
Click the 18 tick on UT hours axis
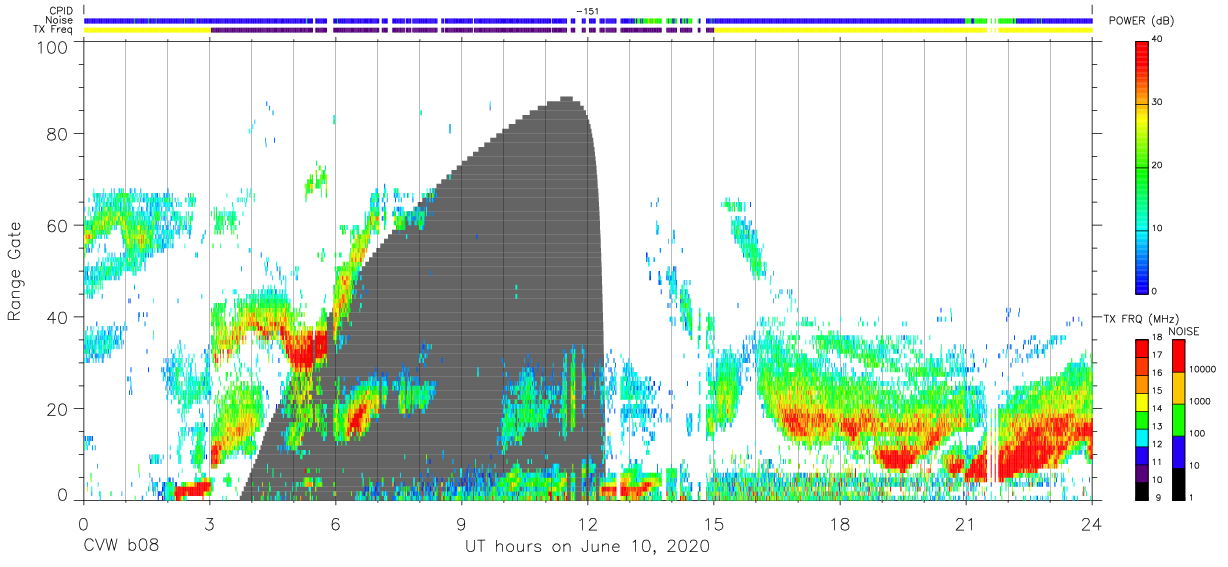839,523
